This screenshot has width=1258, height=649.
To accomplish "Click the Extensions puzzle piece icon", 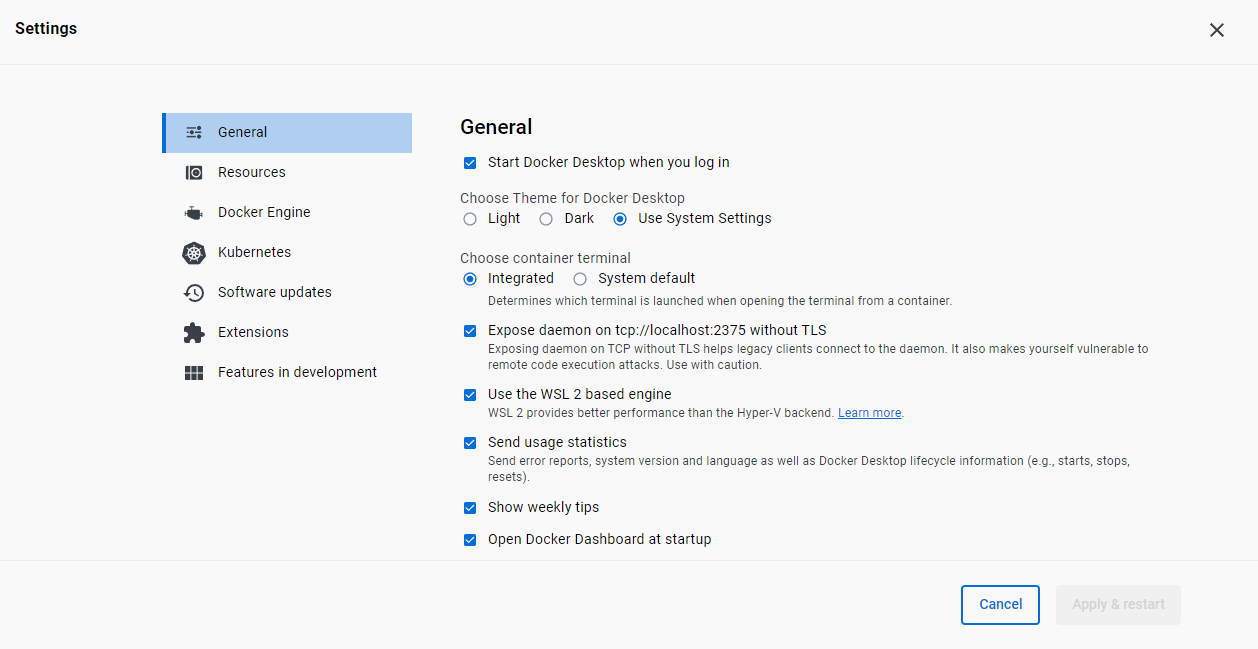I will [194, 332].
